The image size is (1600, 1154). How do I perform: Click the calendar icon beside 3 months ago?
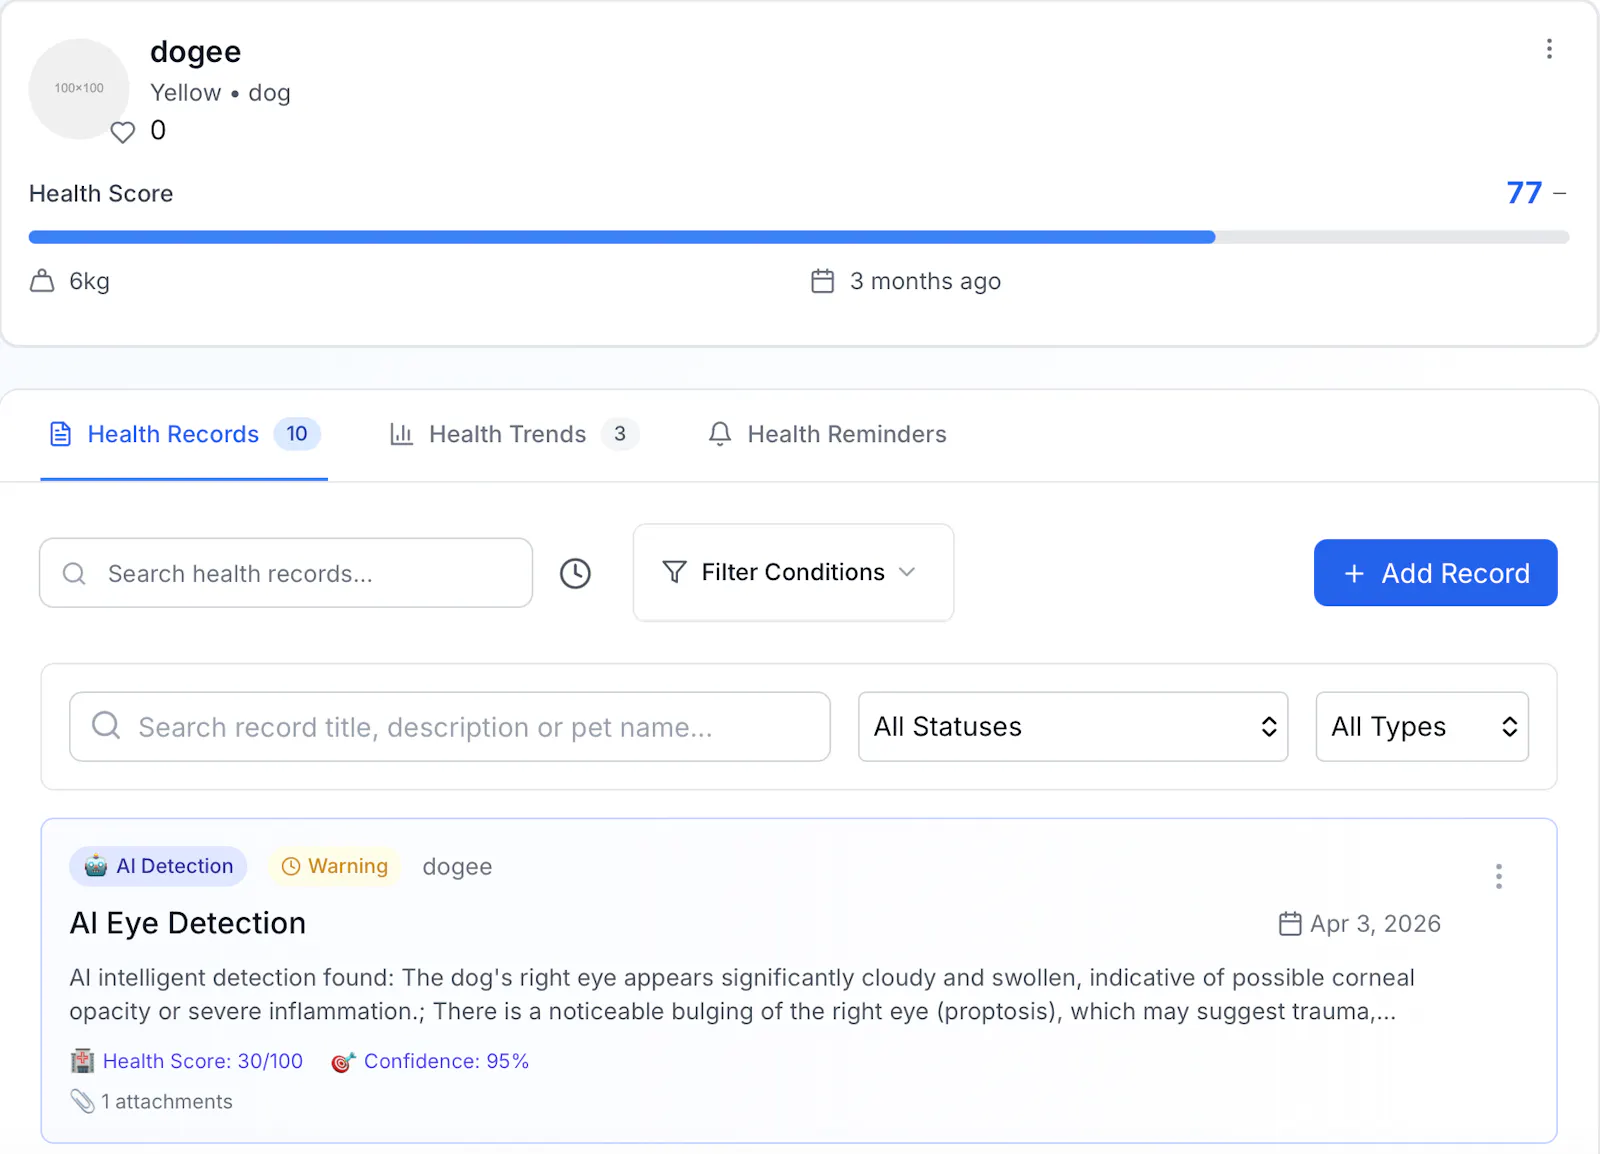click(822, 281)
